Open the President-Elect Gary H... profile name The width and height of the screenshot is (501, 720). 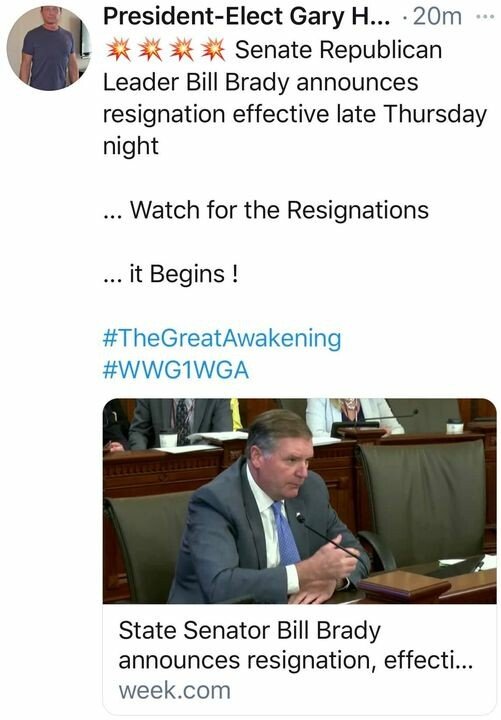coord(247,17)
